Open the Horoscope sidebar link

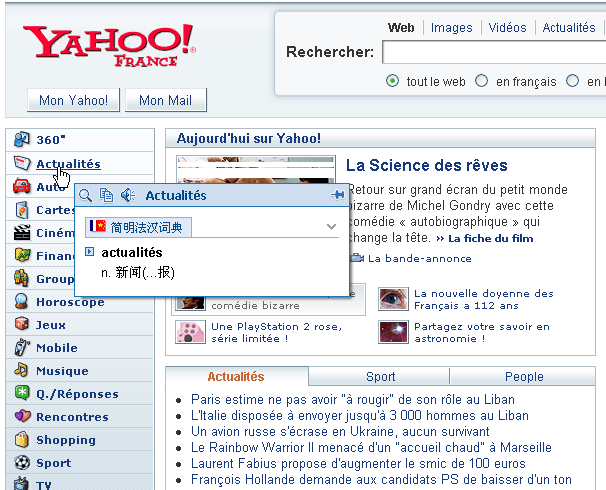pos(70,302)
